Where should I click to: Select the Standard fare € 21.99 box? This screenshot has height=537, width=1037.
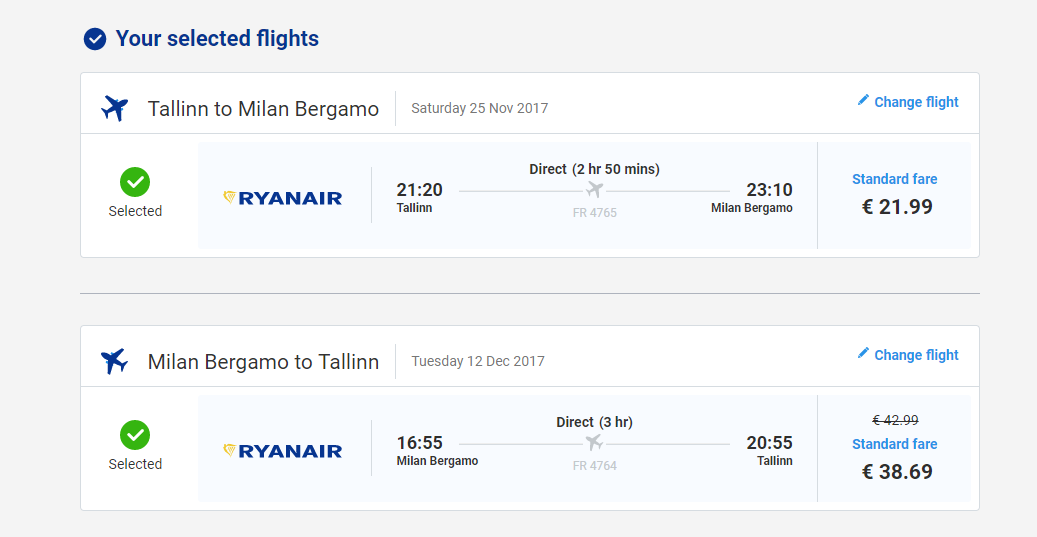tap(894, 195)
